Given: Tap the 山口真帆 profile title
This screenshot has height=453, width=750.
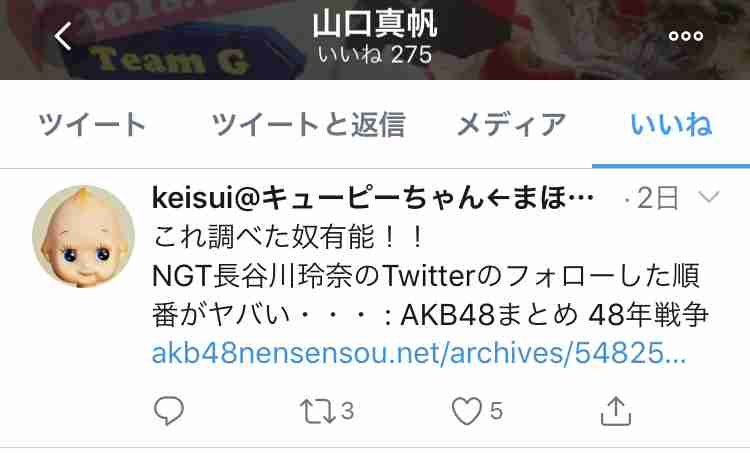Looking at the screenshot, I should click(x=375, y=24).
